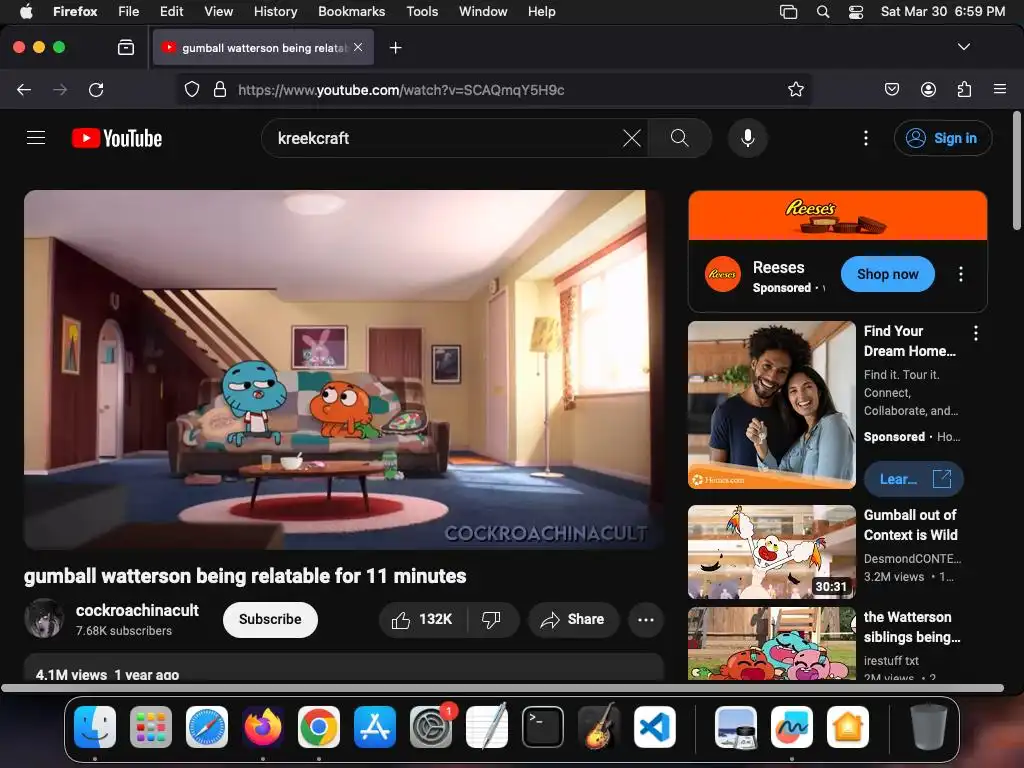This screenshot has width=1024, height=768.
Task: Click the Share button
Action: (x=573, y=619)
